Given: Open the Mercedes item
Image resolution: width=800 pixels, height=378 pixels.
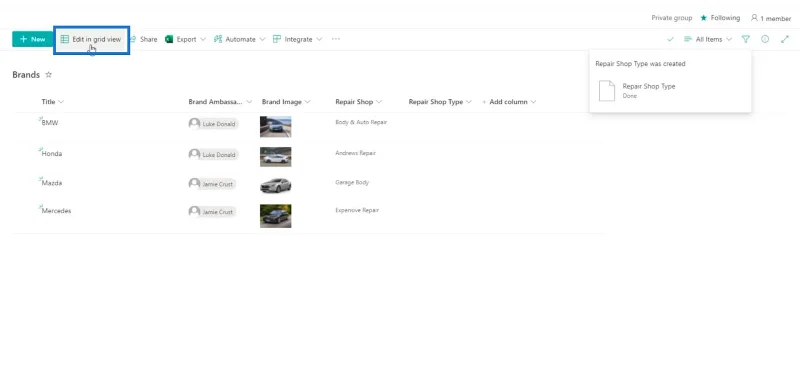Looking at the screenshot, I should click(57, 211).
